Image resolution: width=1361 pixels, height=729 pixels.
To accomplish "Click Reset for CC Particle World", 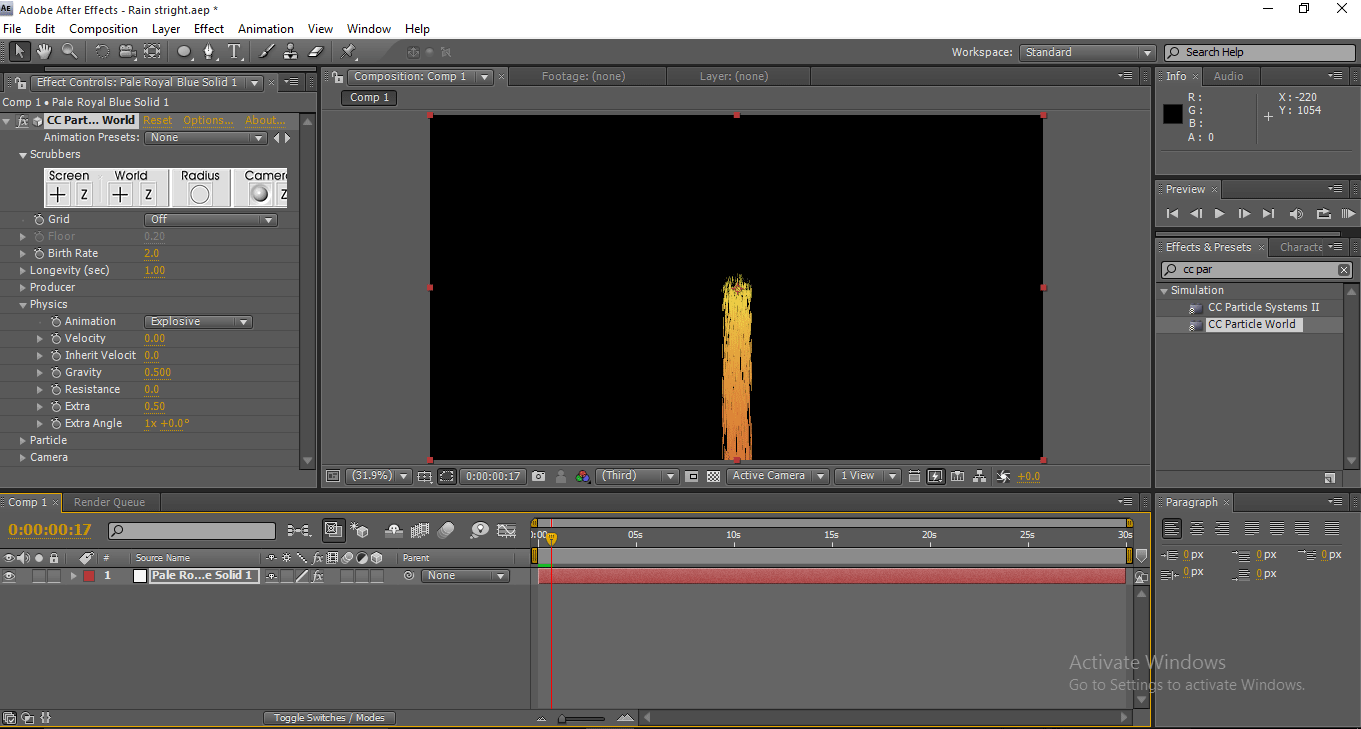I will pyautogui.click(x=157, y=120).
